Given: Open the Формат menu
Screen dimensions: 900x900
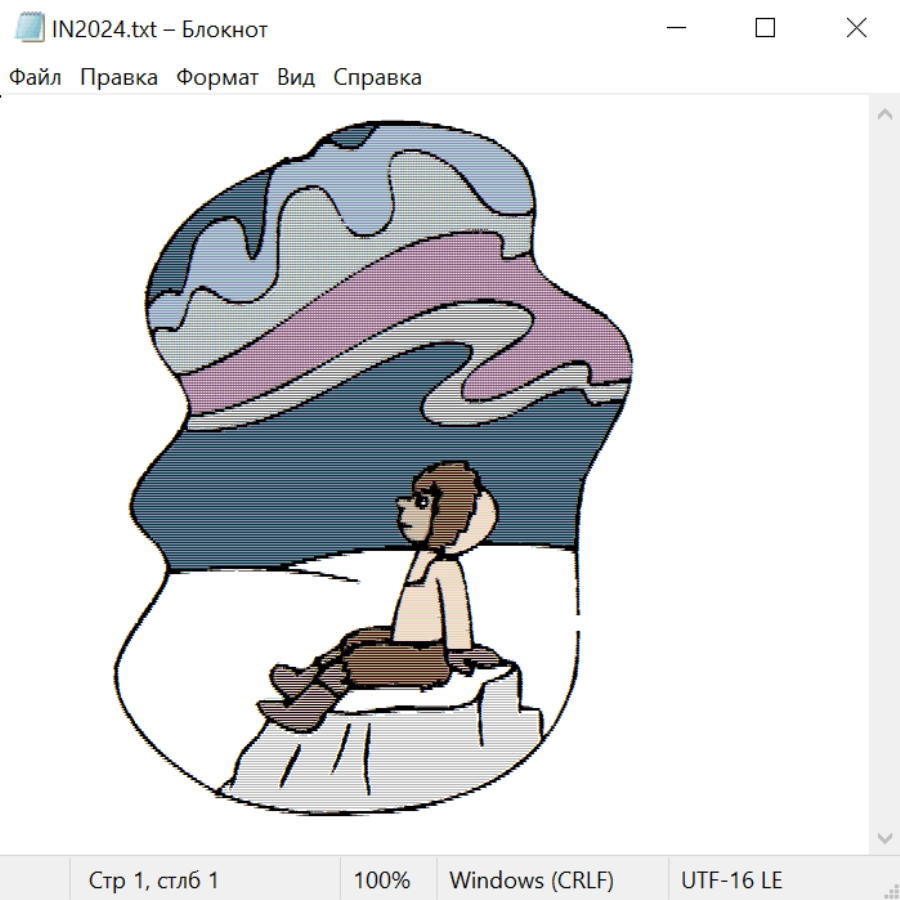Looking at the screenshot, I should click(217, 77).
